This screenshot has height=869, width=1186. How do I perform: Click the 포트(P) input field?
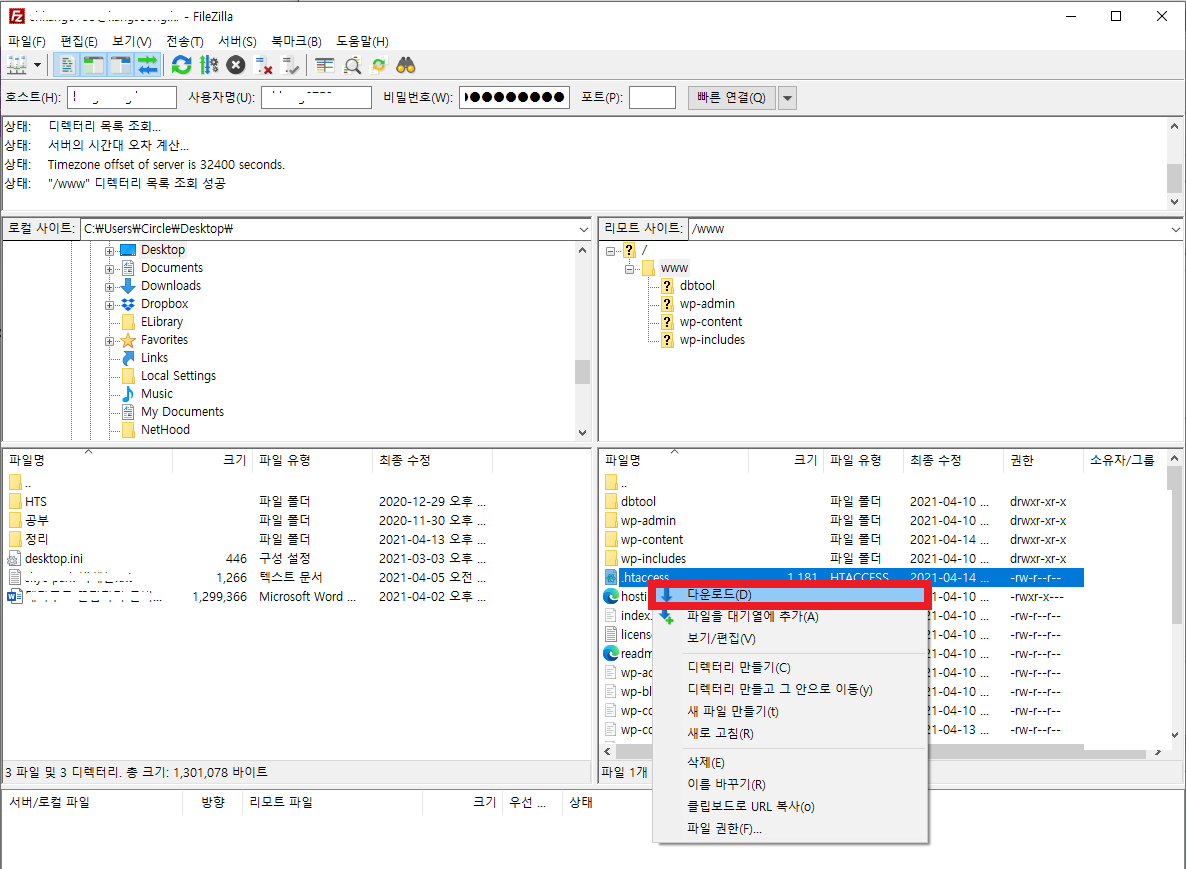click(x=653, y=97)
